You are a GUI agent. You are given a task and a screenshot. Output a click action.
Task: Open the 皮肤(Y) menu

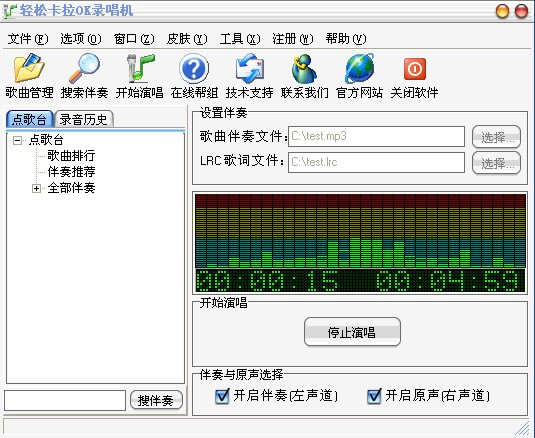(187, 39)
